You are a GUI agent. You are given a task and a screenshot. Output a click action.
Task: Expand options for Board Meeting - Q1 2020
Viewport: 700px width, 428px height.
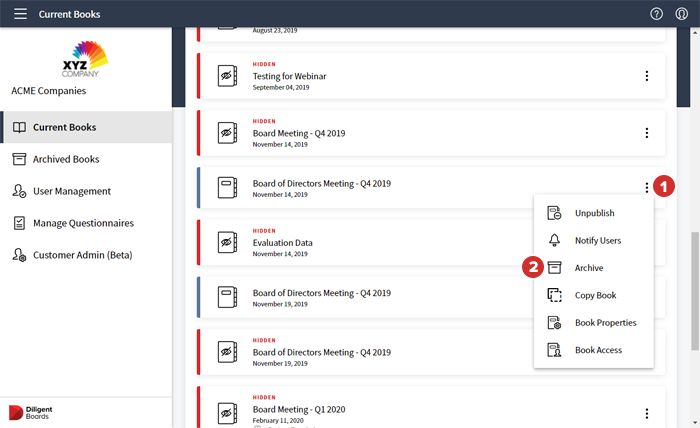click(647, 413)
